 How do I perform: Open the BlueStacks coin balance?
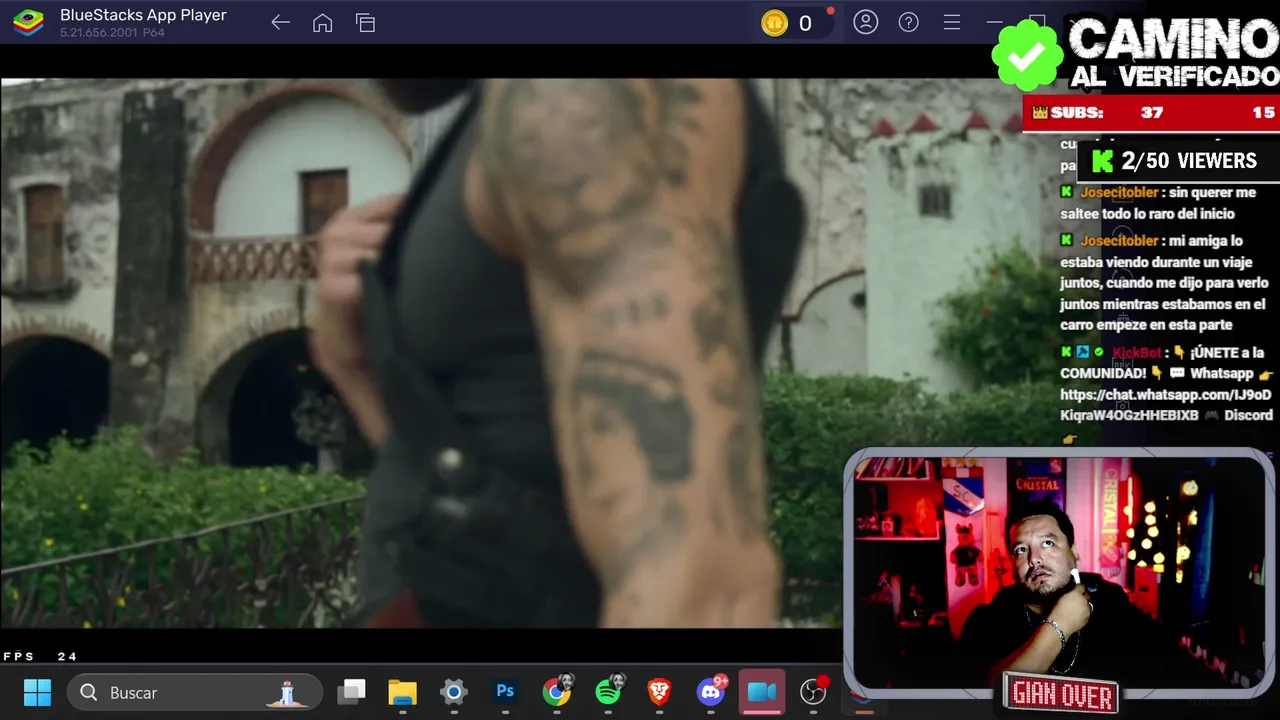(796, 23)
